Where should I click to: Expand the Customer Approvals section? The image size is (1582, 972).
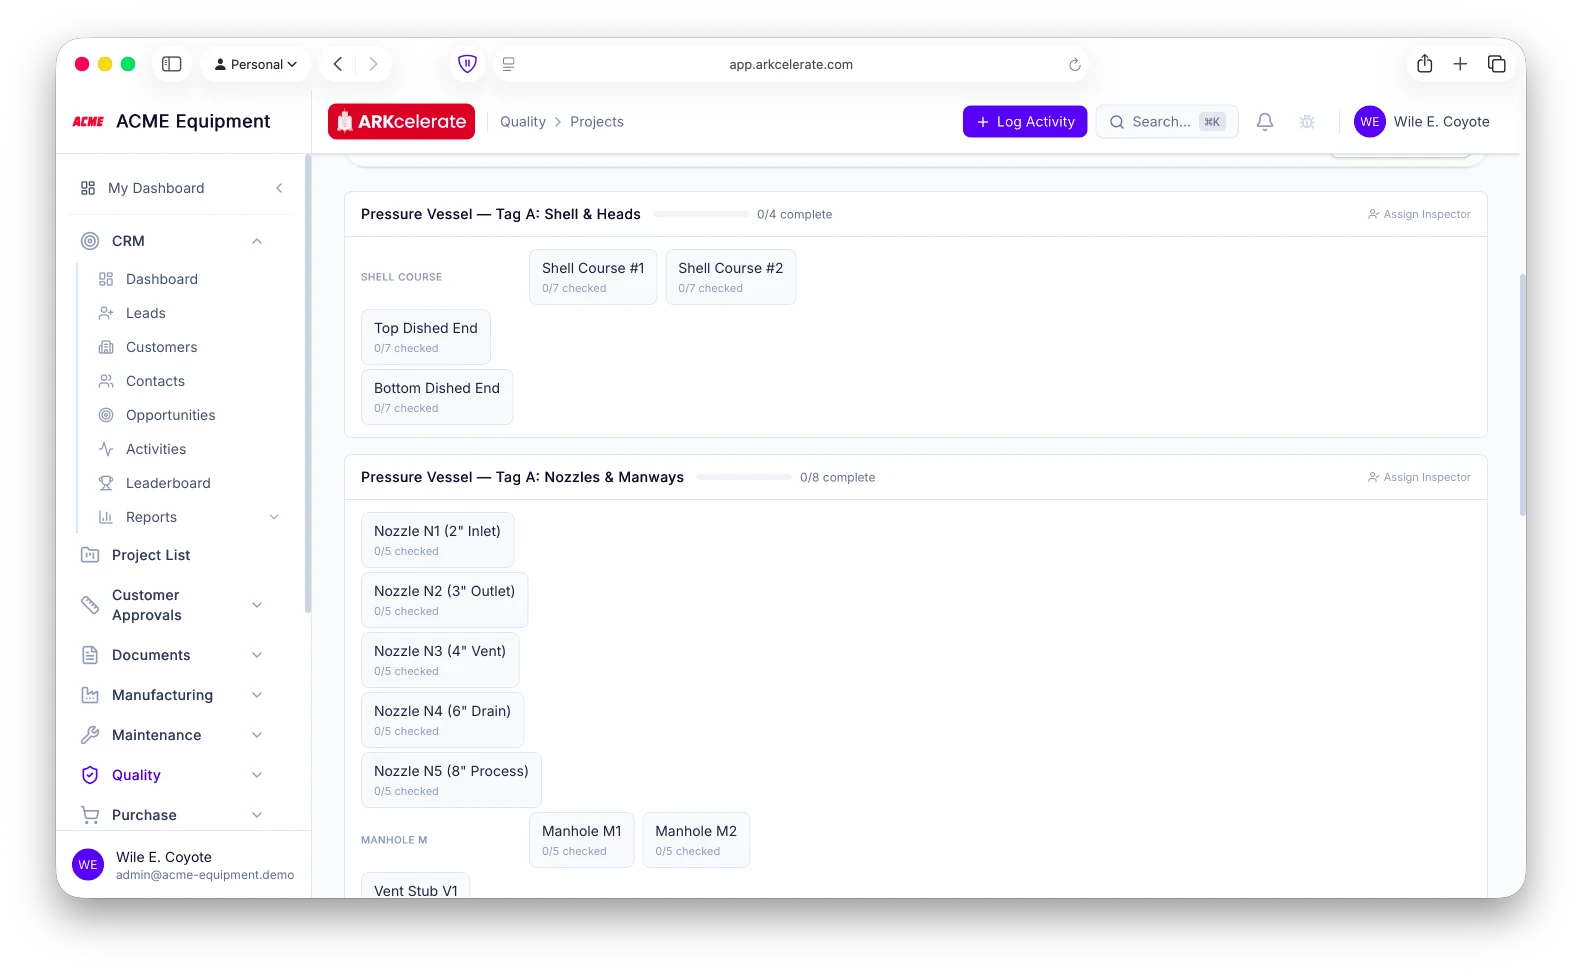(257, 605)
